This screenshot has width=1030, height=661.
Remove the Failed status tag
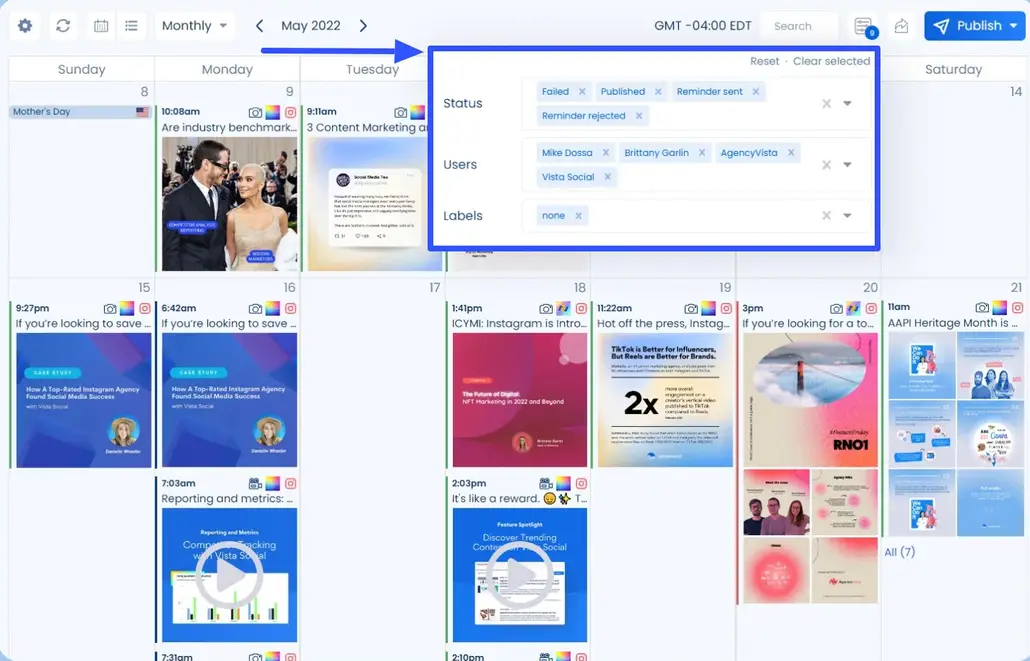tap(582, 92)
